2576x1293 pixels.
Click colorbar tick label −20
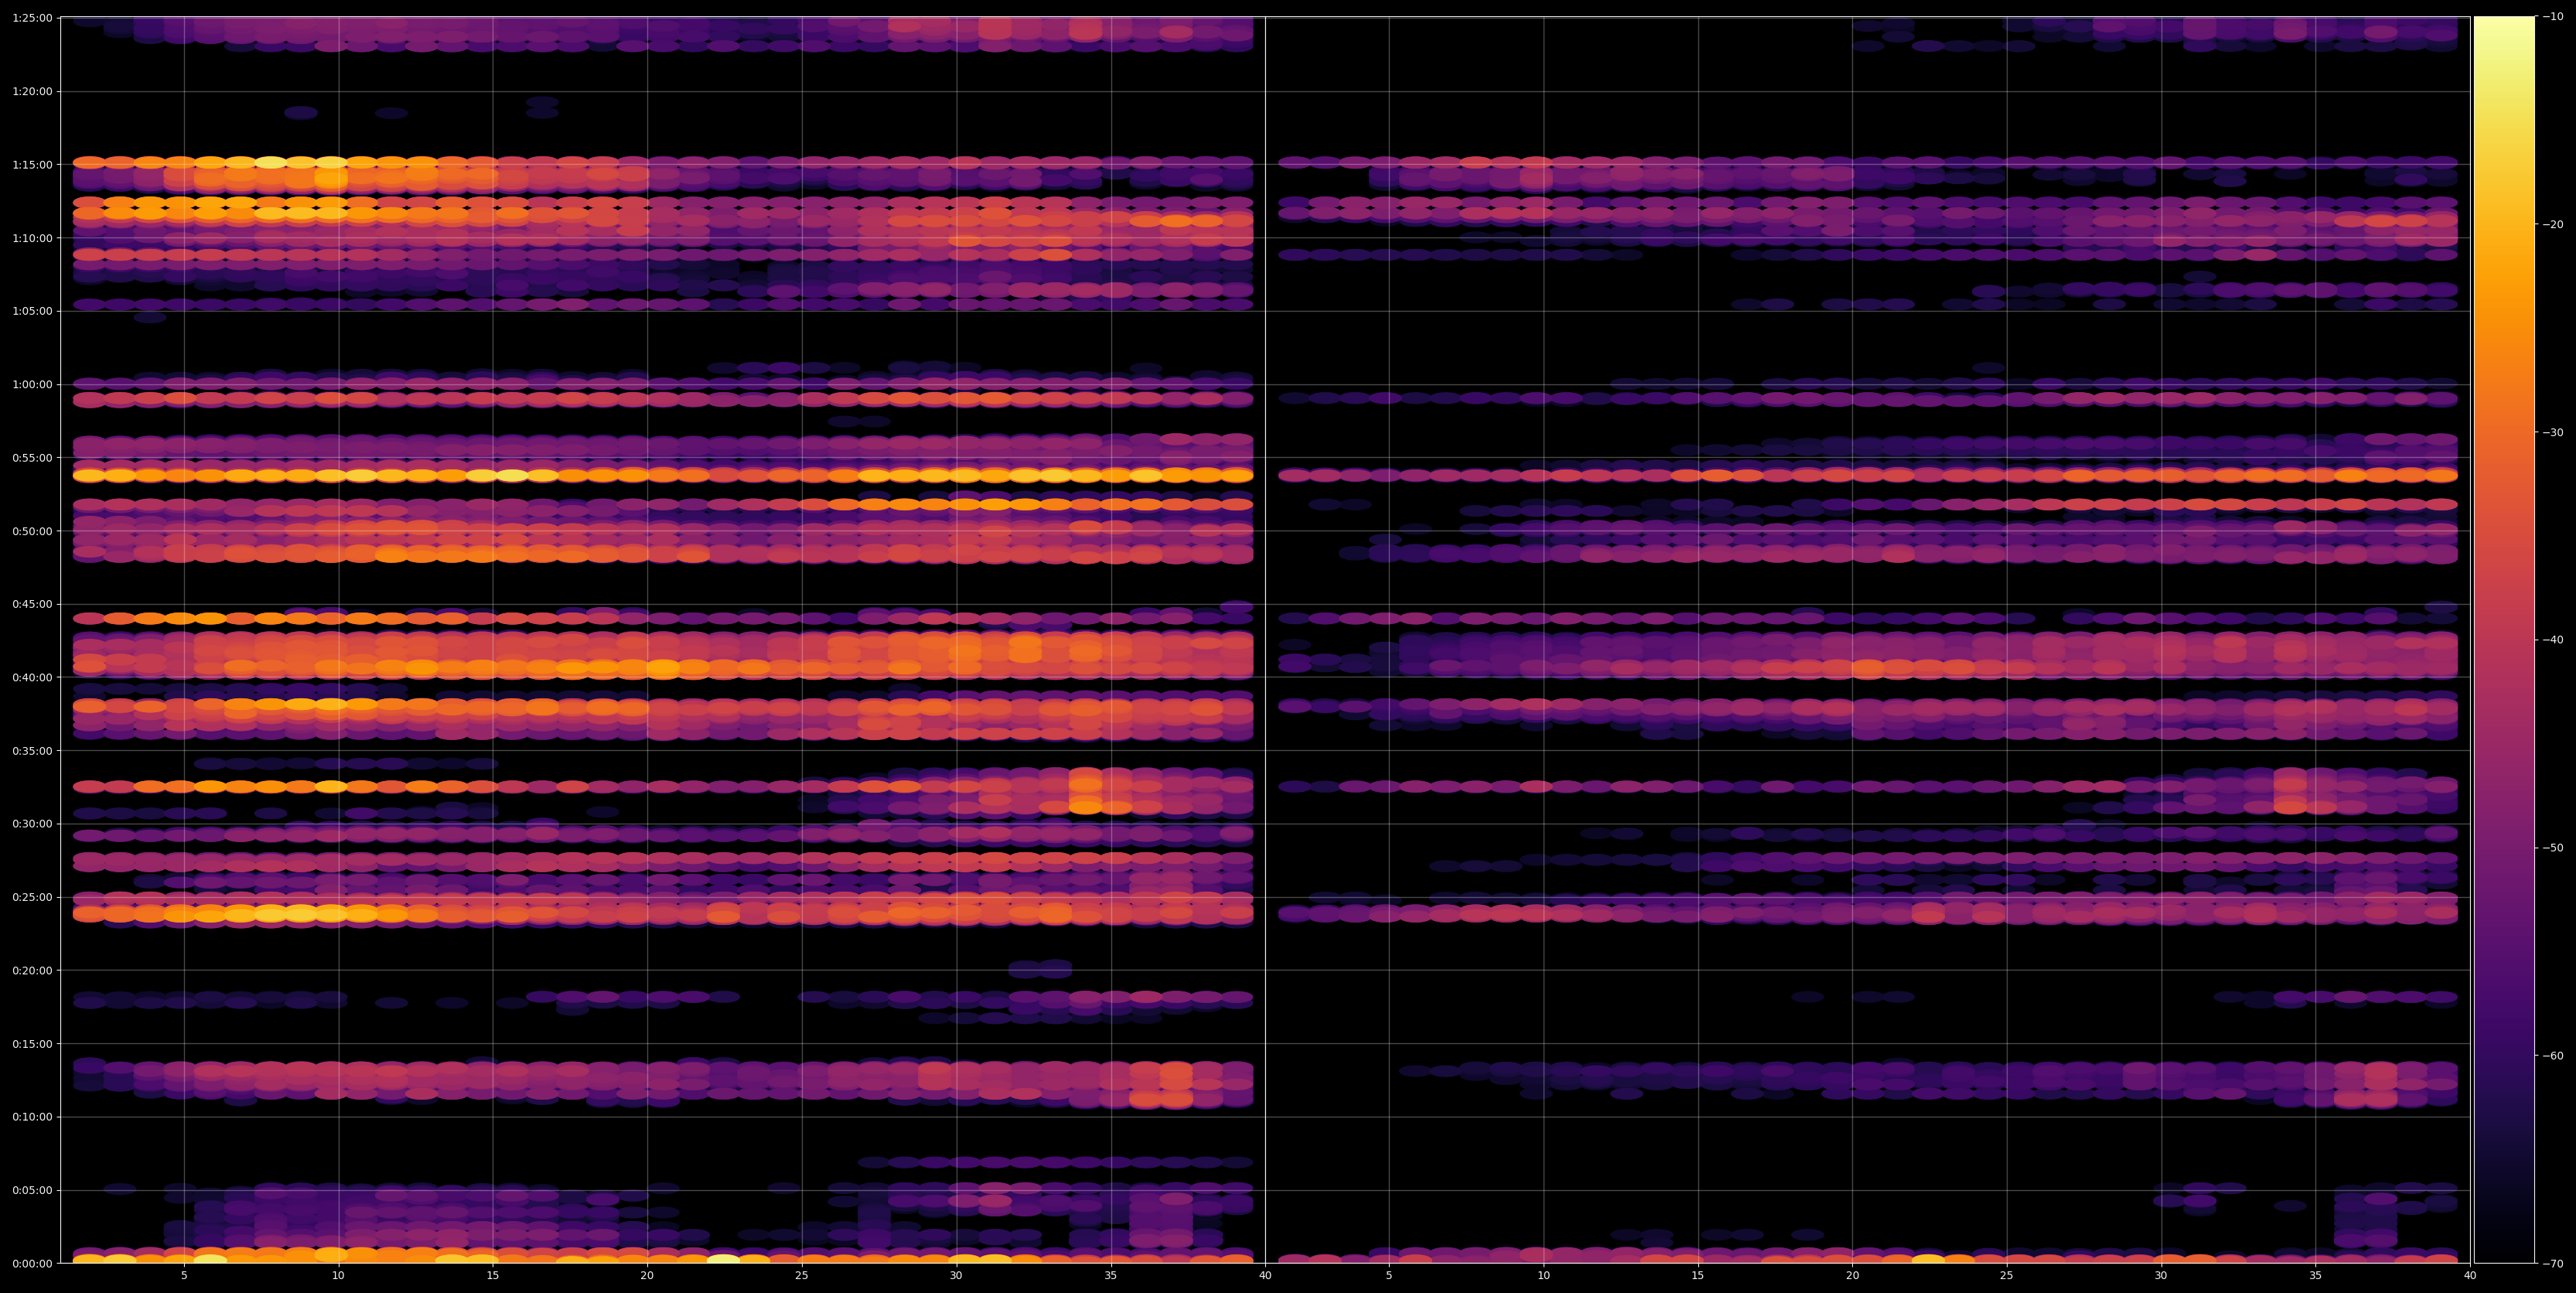coord(2553,225)
